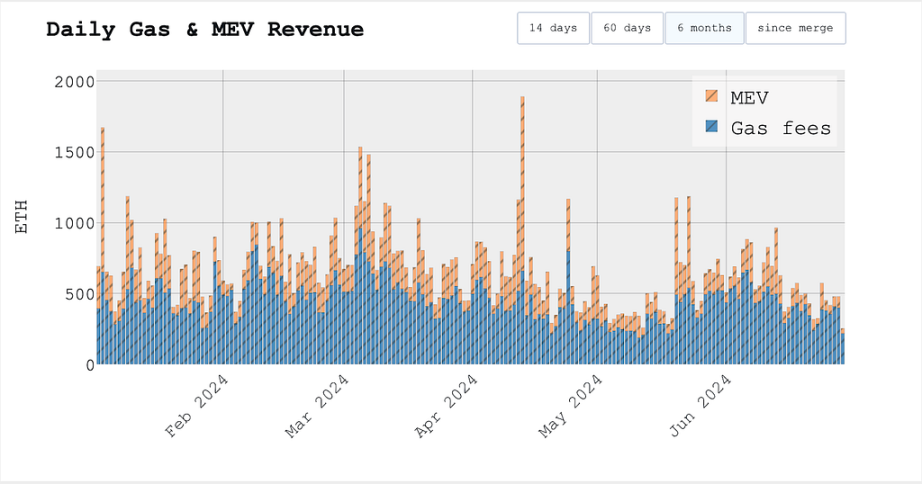Toggle the MEV series in legend

pos(749,96)
